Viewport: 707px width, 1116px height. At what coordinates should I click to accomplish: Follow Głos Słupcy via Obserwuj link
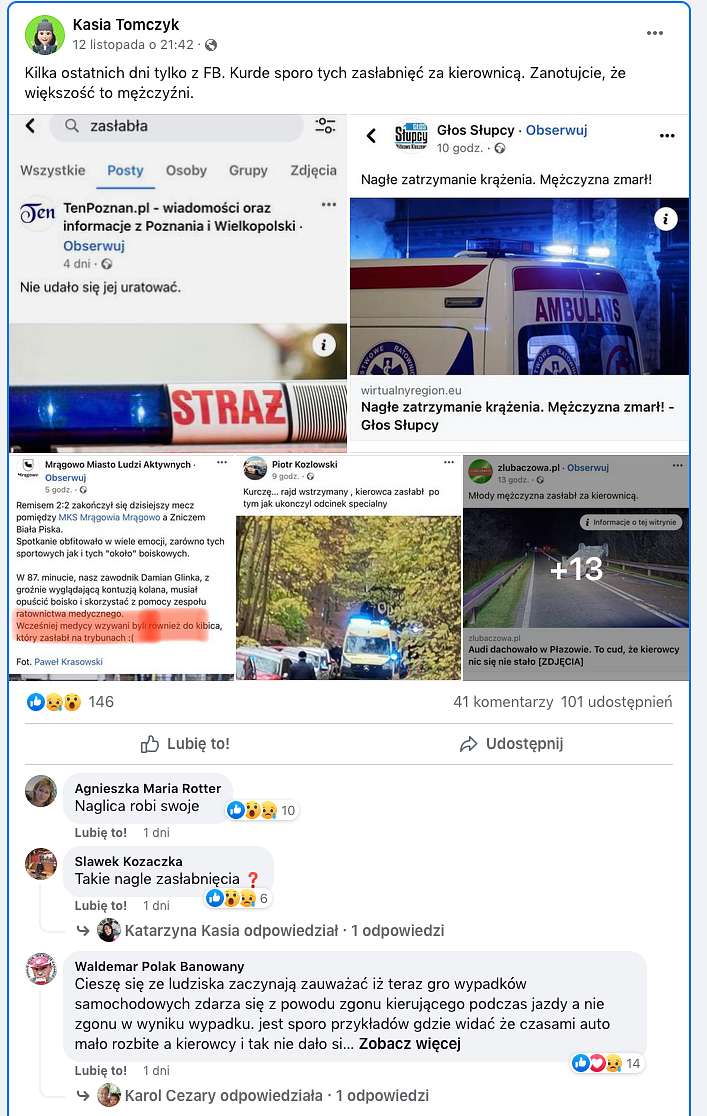coord(556,130)
